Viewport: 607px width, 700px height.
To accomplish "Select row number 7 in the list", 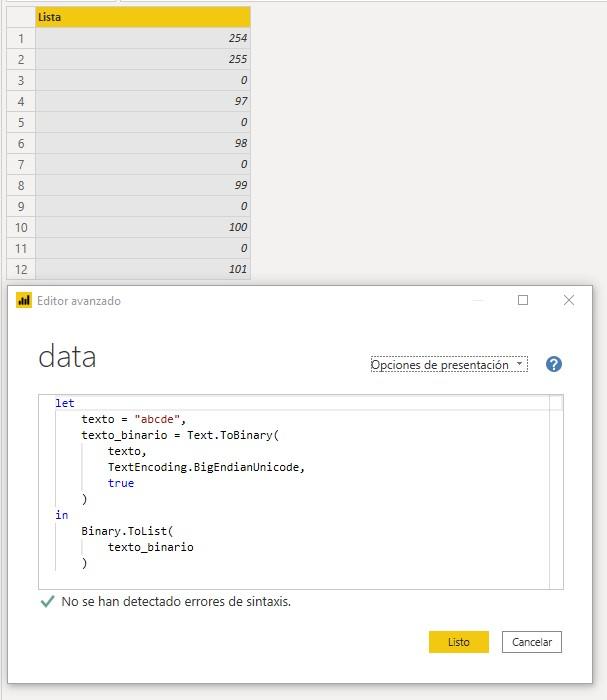I will coord(21,164).
